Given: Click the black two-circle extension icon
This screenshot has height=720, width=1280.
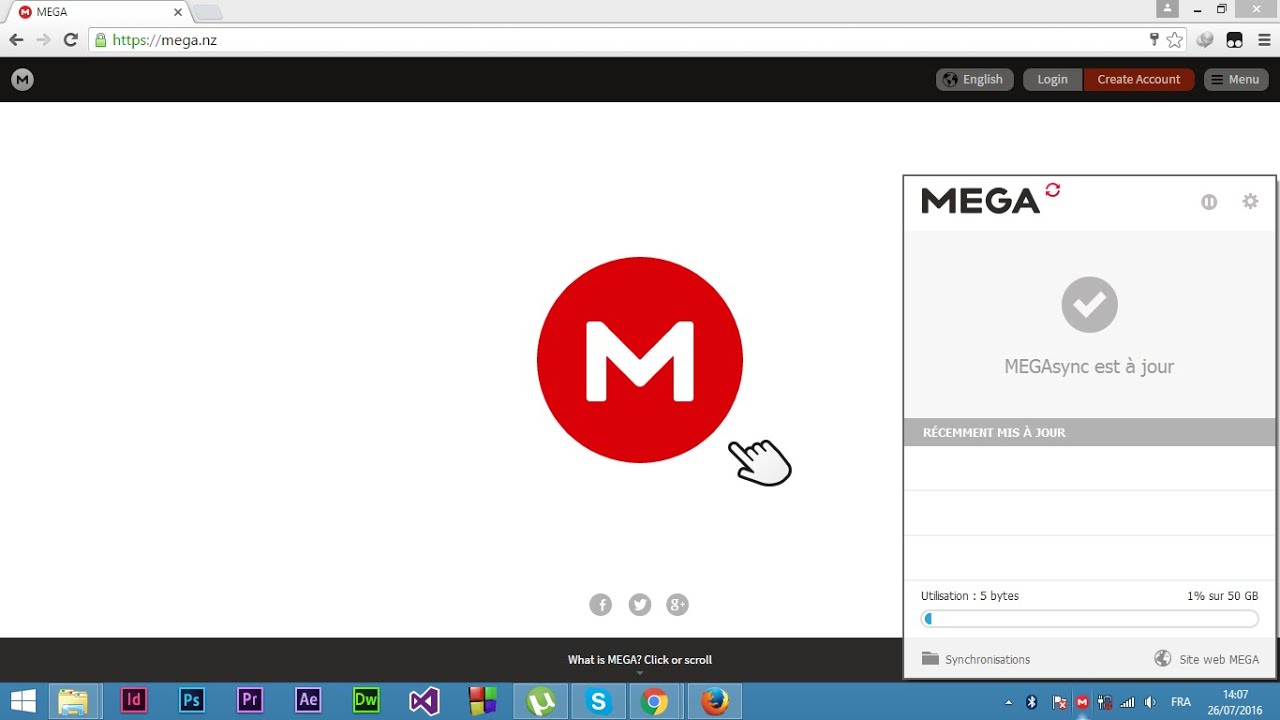Looking at the screenshot, I should click(1235, 40).
